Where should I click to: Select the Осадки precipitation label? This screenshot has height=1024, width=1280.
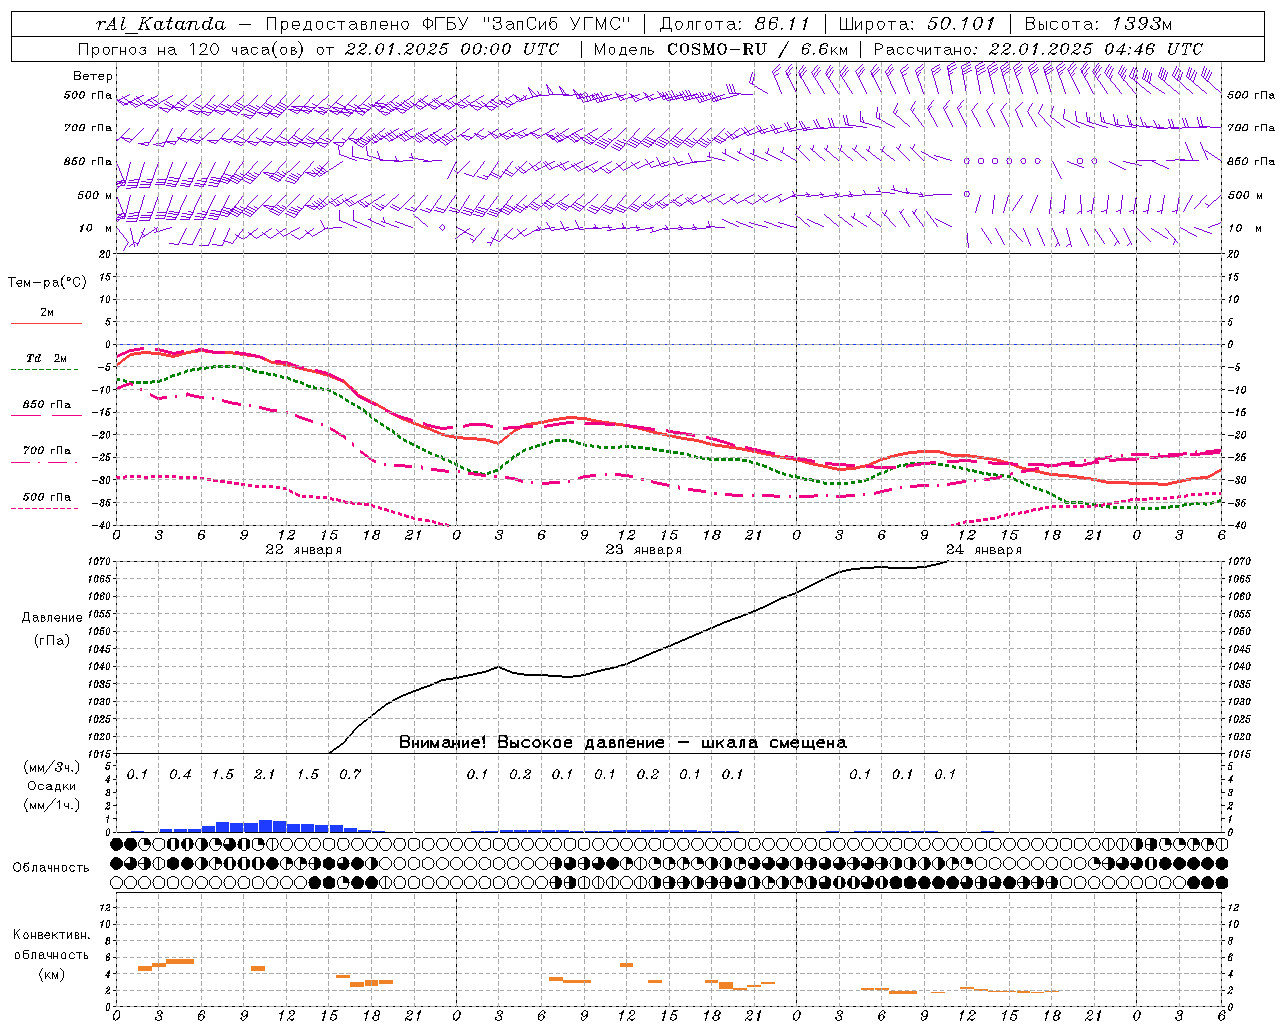point(51,786)
